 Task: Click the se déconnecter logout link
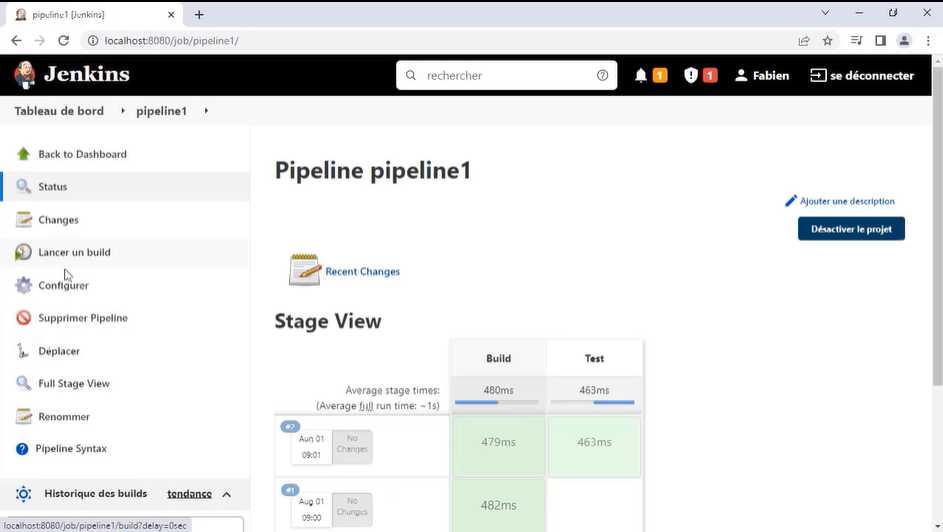tap(862, 75)
